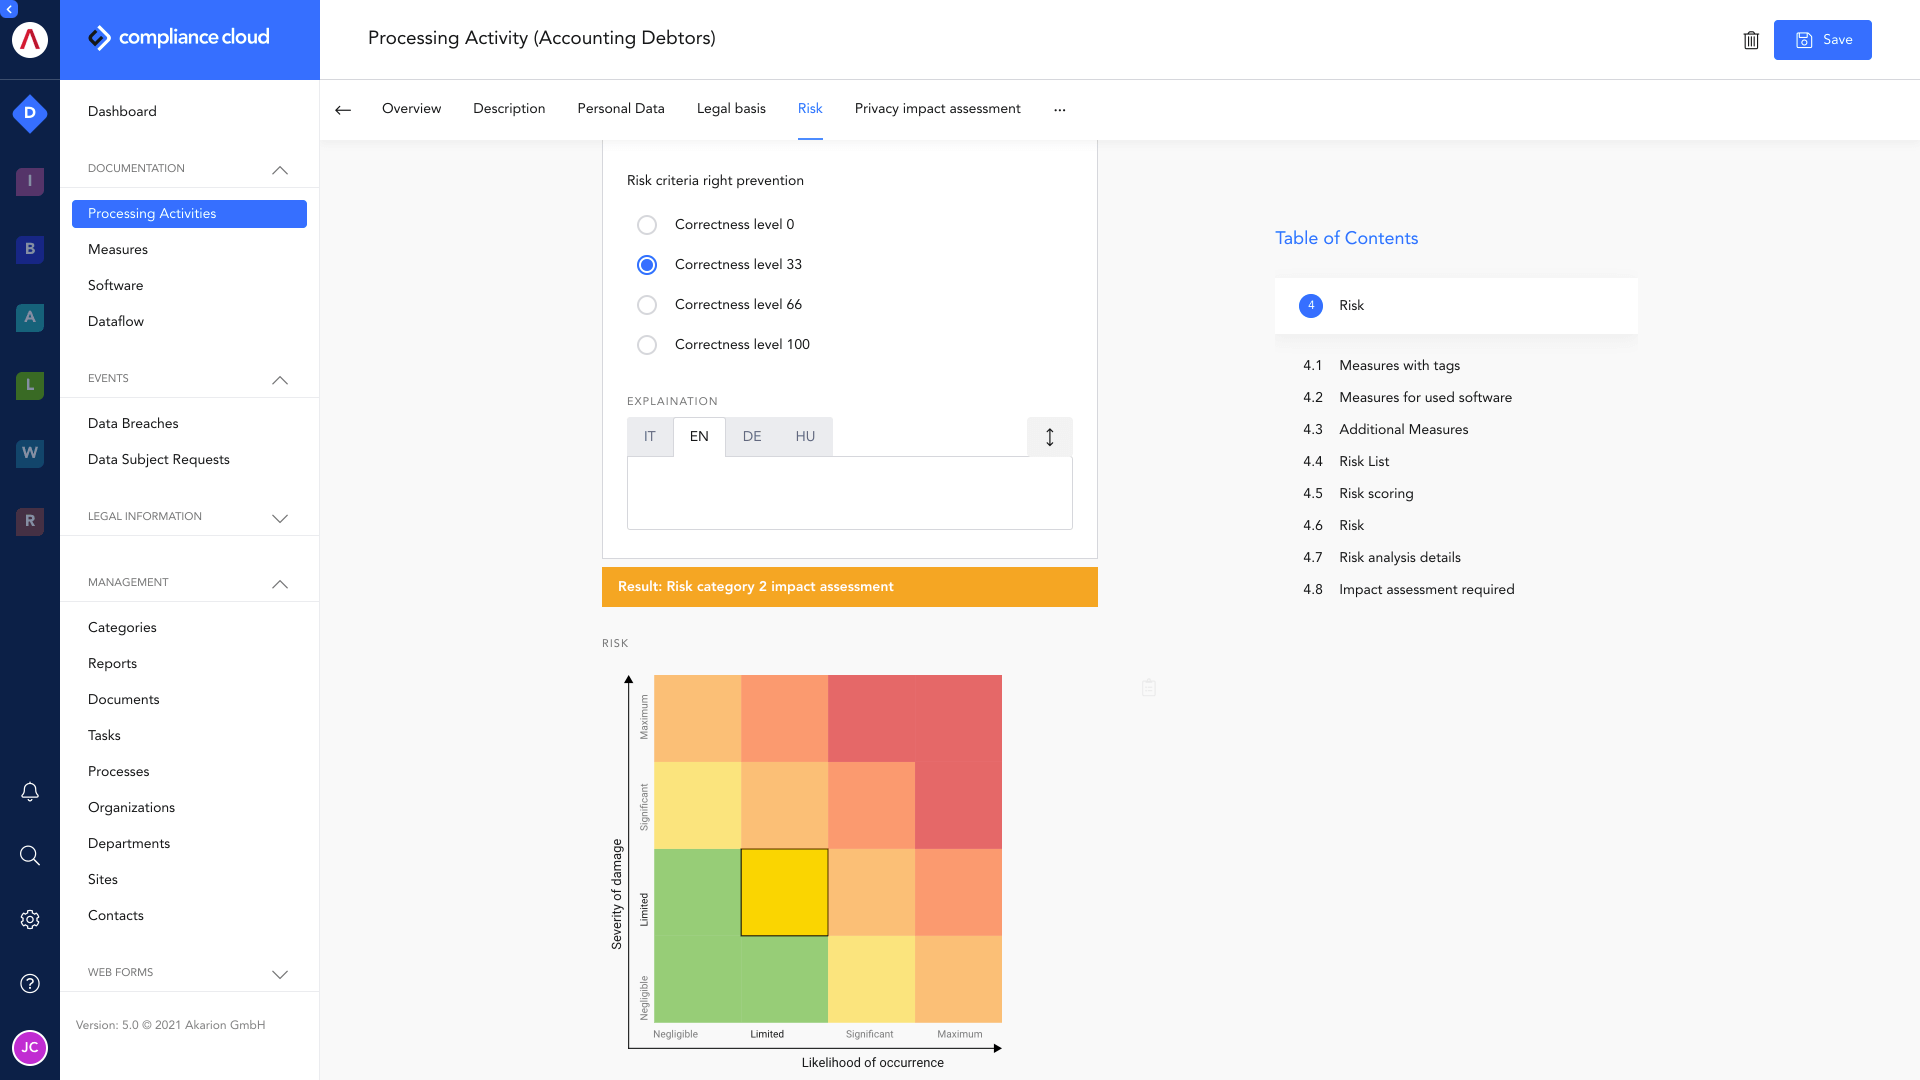
Task: Switch explanation language to DE tab
Action: (752, 437)
